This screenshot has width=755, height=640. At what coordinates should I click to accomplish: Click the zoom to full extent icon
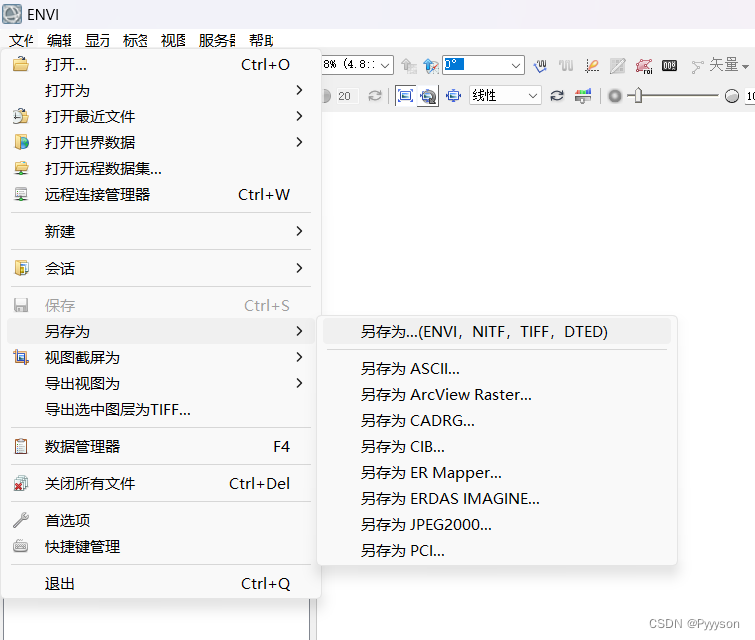pos(405,96)
